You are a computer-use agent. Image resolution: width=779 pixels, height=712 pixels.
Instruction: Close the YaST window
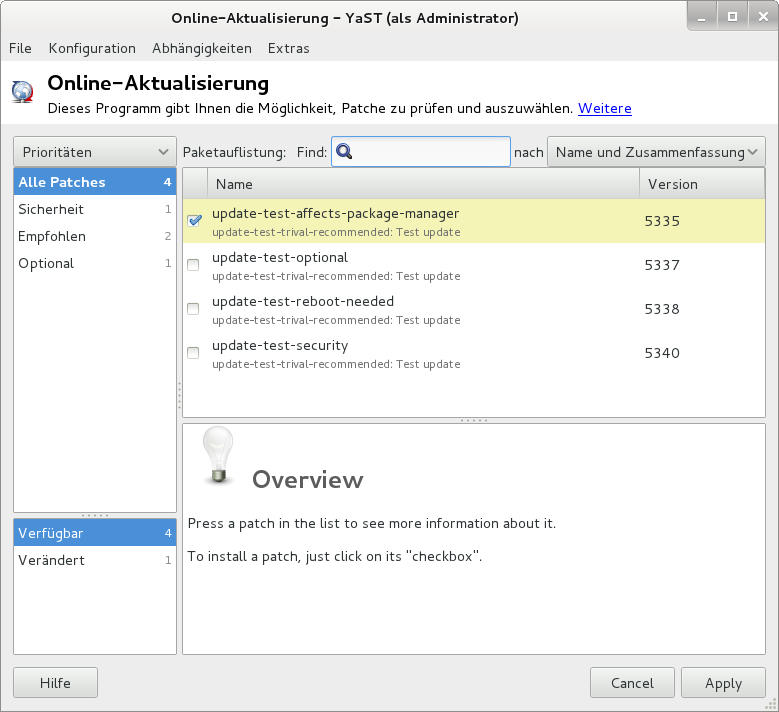(763, 17)
